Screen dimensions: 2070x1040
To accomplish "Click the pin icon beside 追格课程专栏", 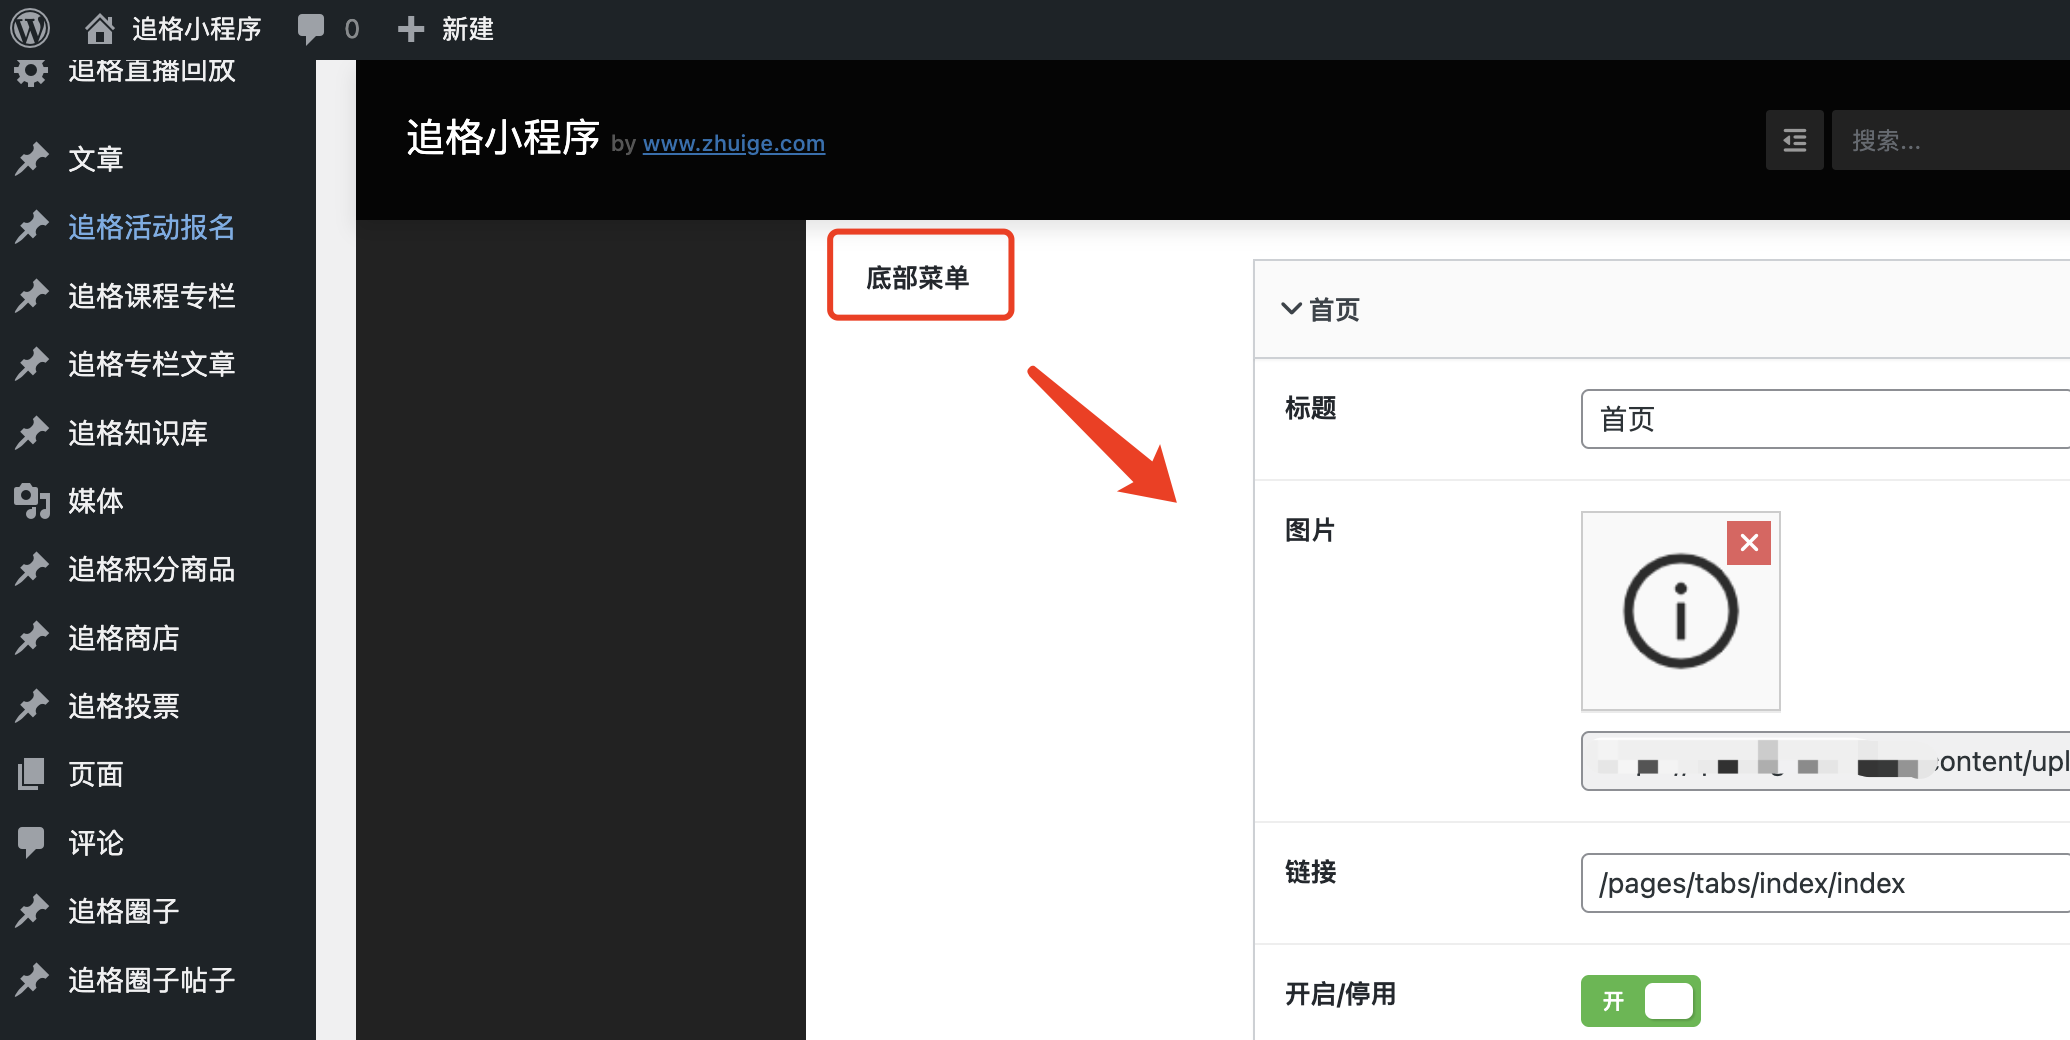I will click(x=32, y=296).
